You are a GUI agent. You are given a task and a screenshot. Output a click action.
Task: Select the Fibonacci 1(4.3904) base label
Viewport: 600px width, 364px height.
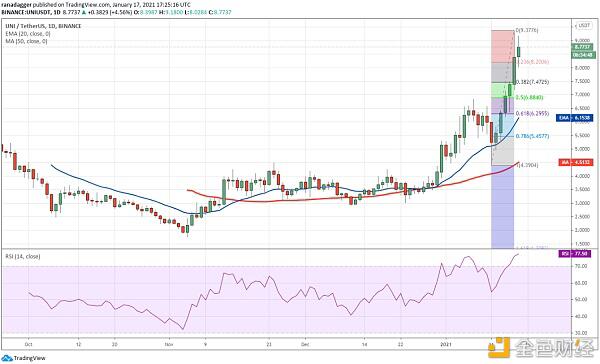528,165
